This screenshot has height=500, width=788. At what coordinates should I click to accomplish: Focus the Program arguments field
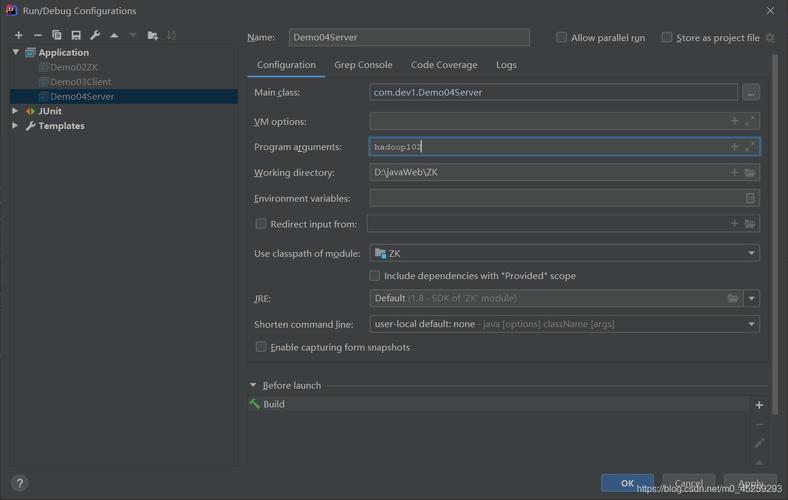pos(564,147)
